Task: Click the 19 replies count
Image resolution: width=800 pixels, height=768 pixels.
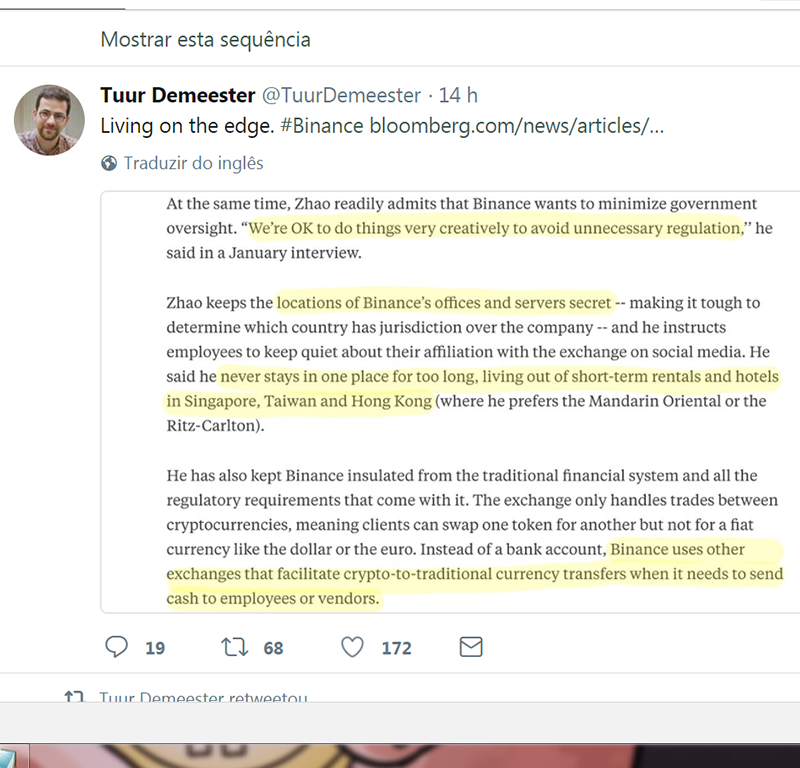Action: click(x=155, y=648)
